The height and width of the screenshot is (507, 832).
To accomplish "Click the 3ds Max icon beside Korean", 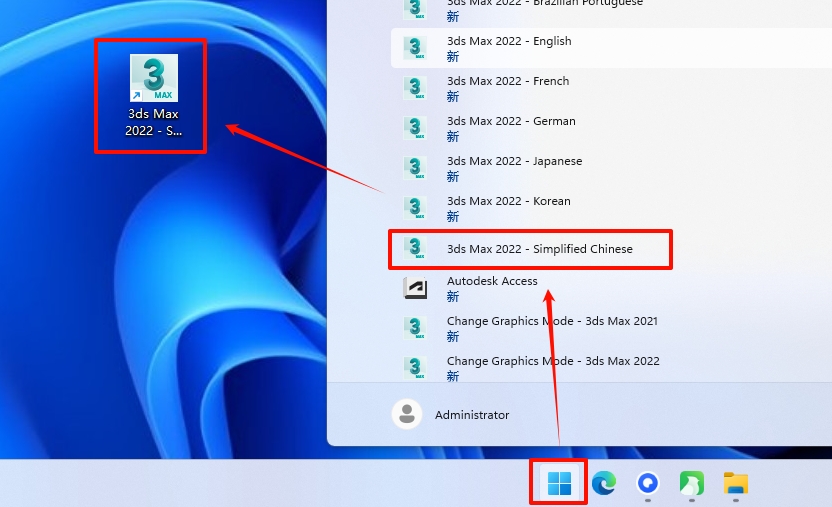I will [415, 208].
